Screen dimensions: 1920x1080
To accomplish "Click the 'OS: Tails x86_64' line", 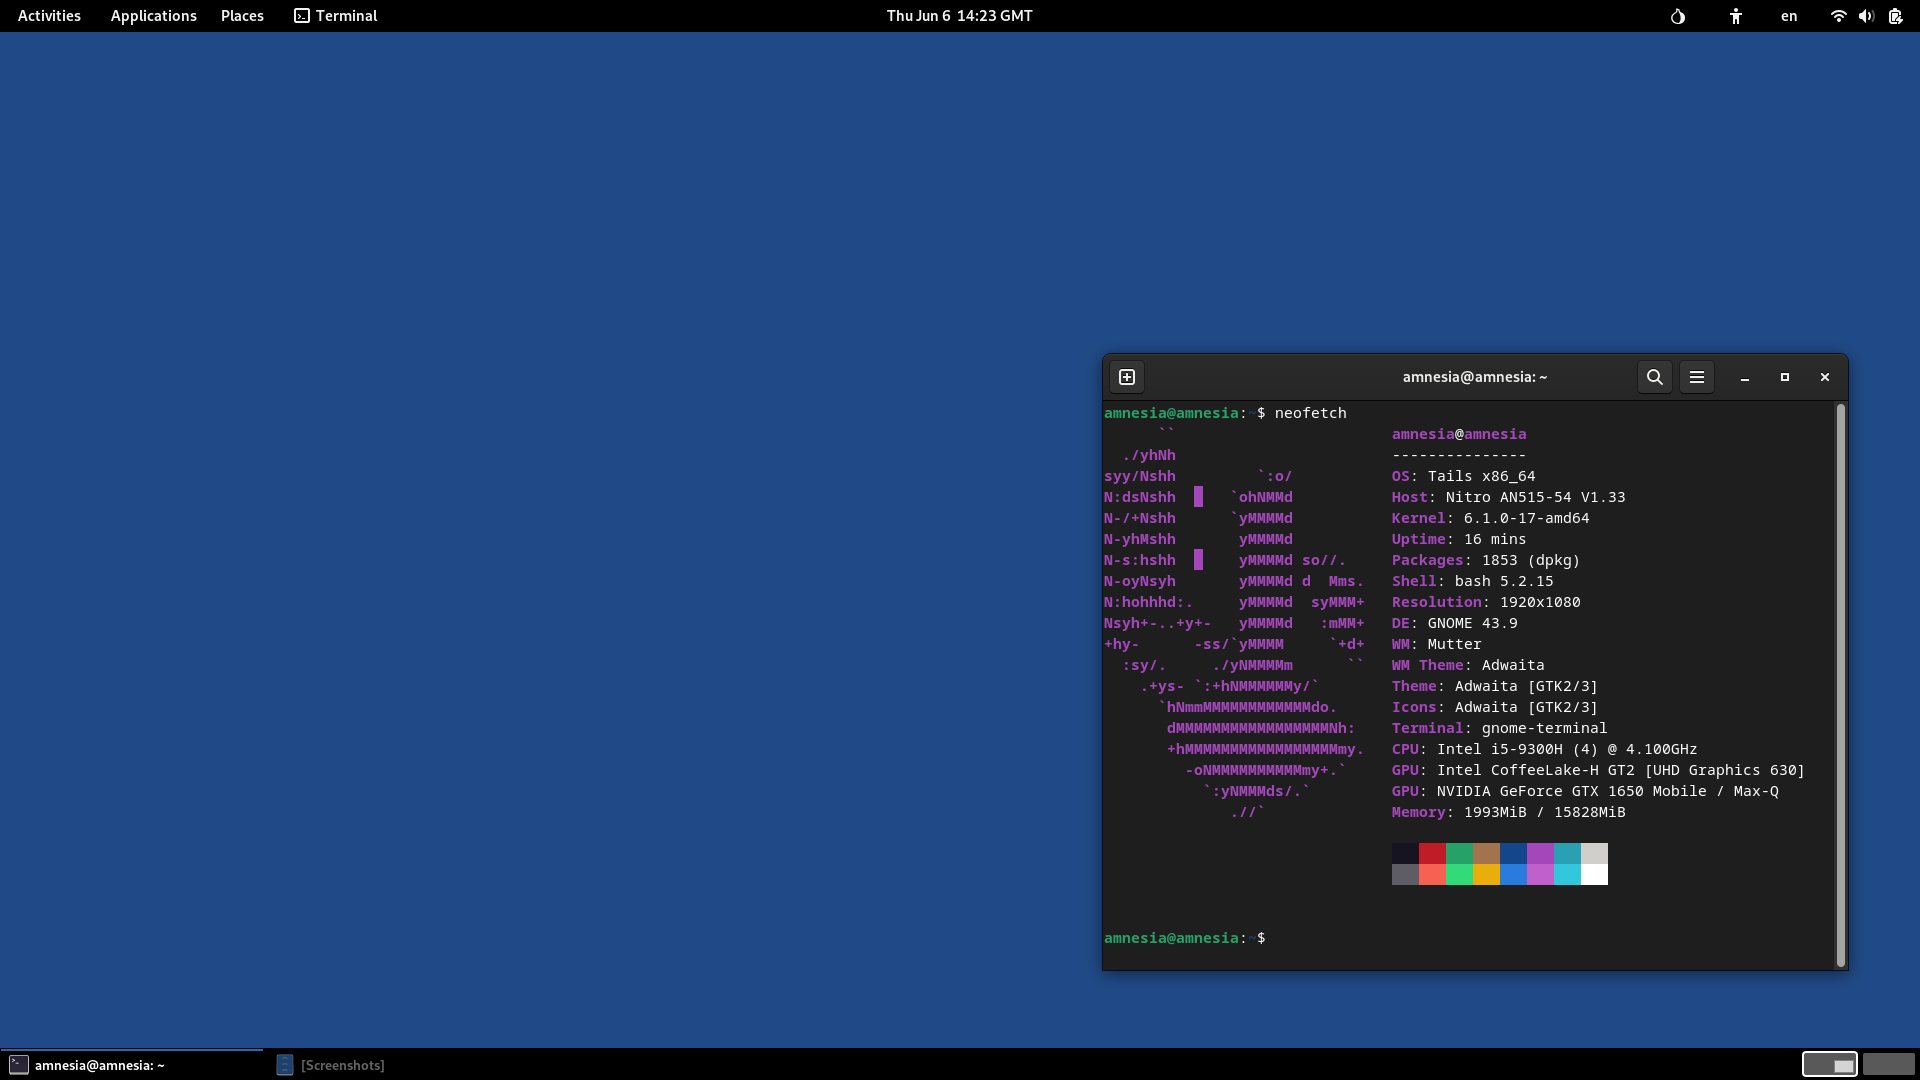I will pos(1463,476).
